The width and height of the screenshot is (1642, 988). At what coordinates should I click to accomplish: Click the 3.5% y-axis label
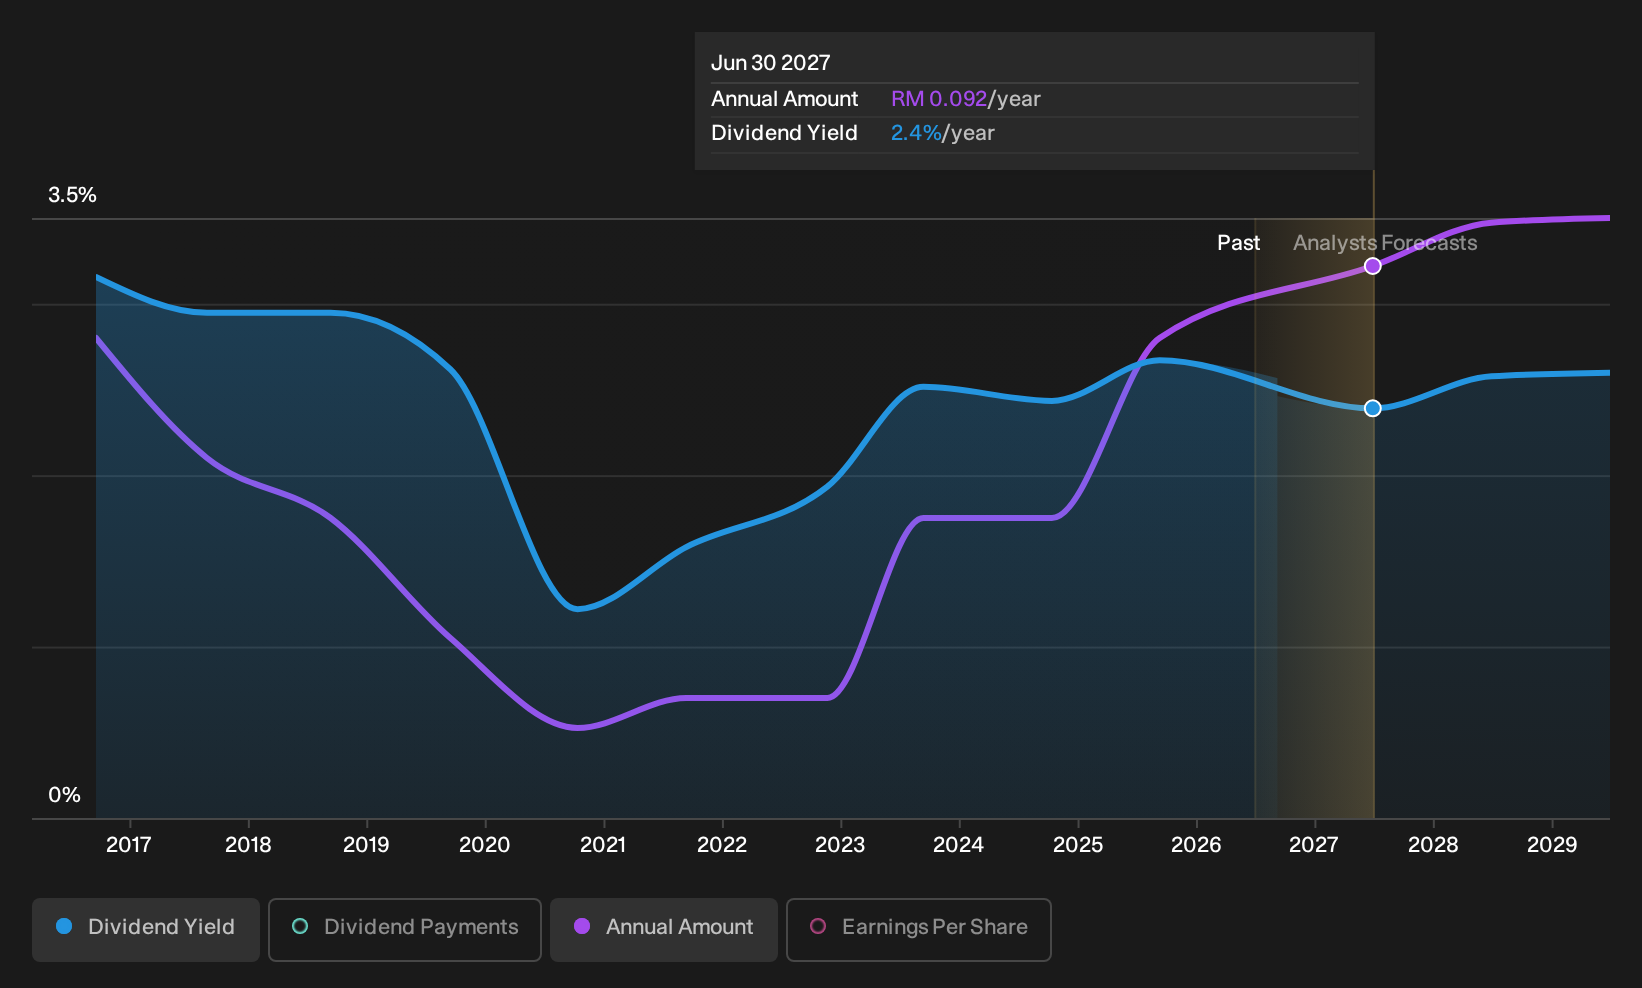pos(72,195)
